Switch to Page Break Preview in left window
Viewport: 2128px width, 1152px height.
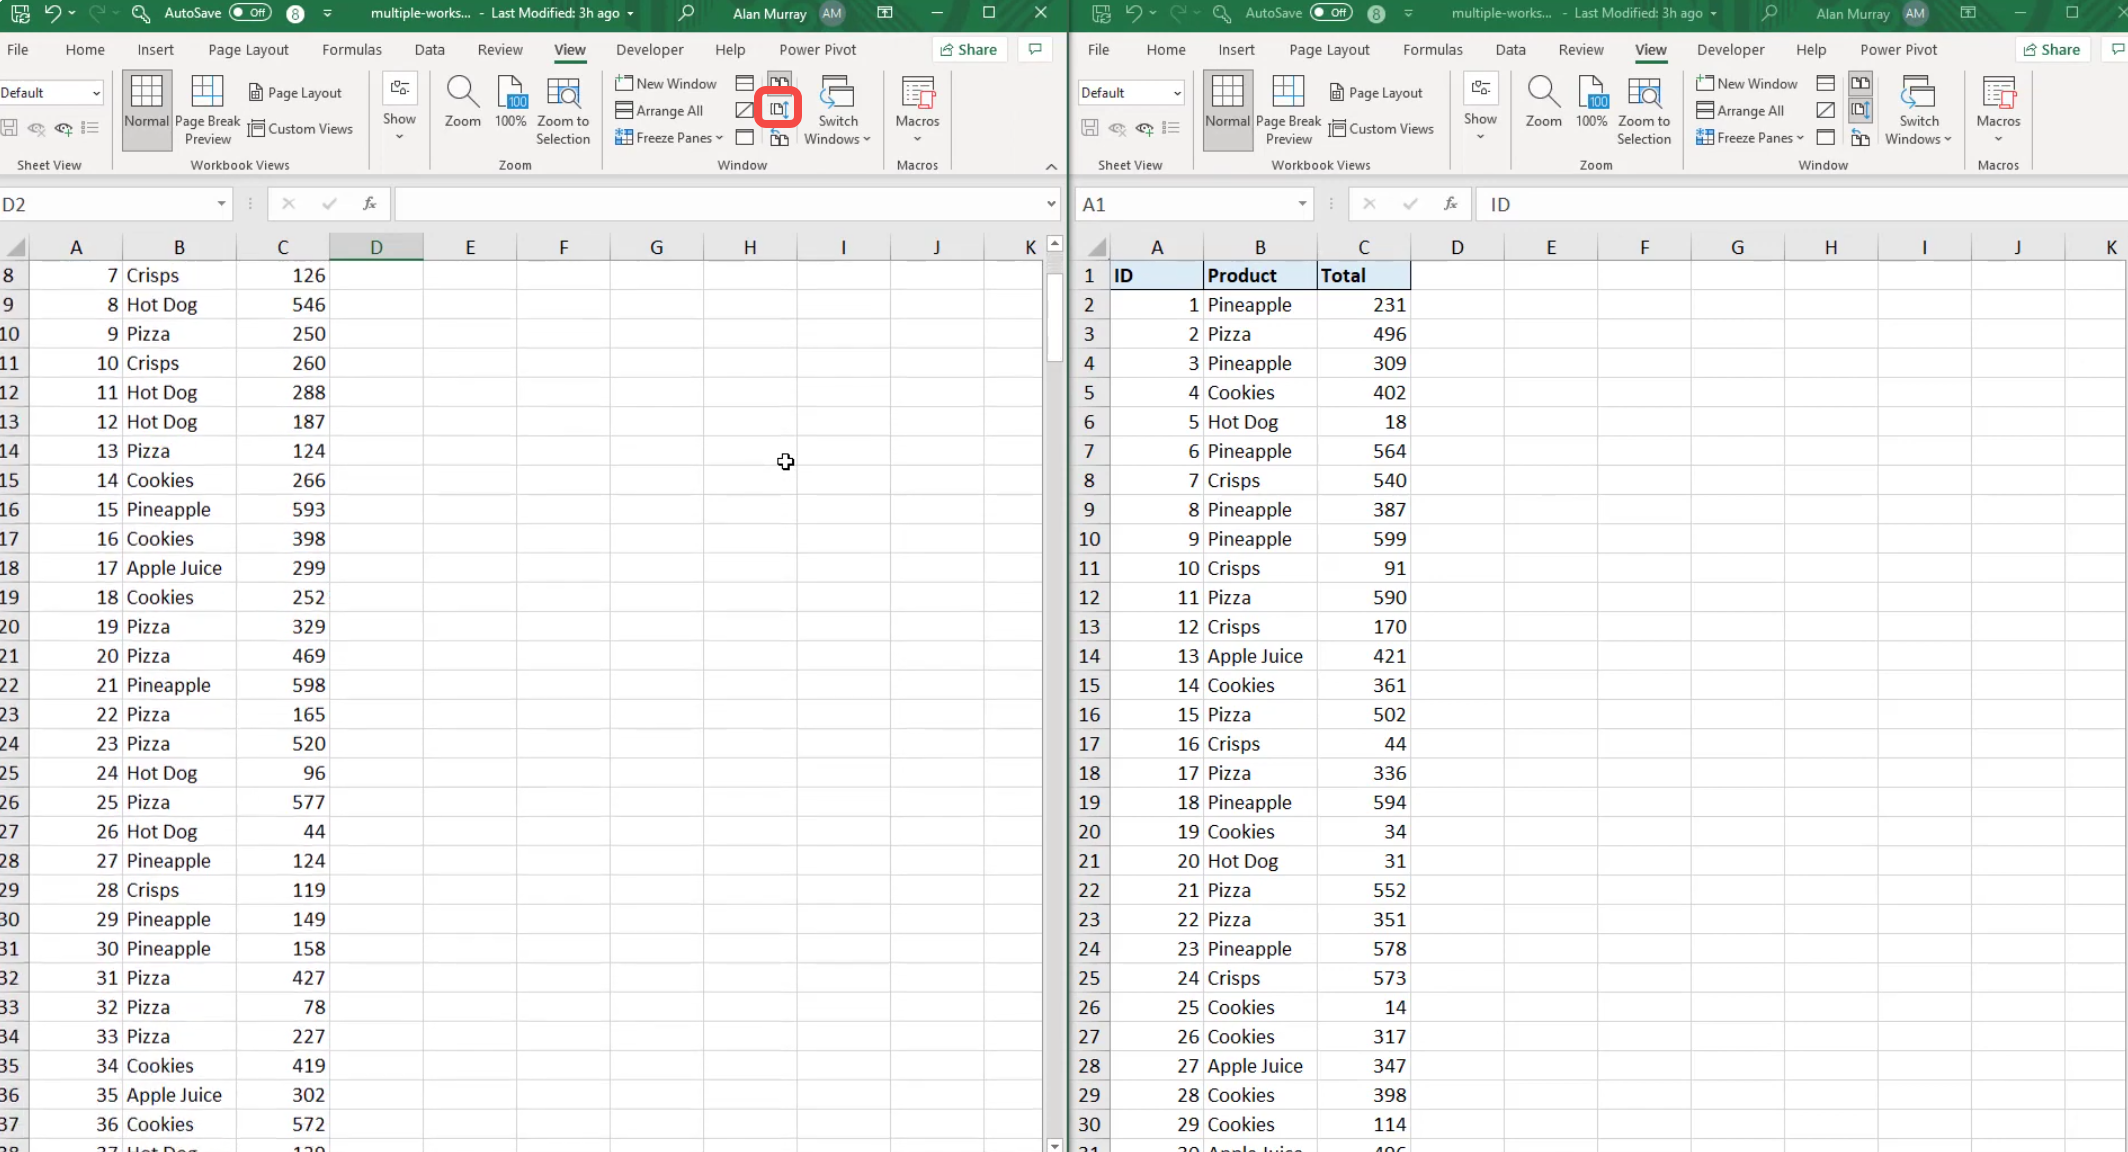208,110
